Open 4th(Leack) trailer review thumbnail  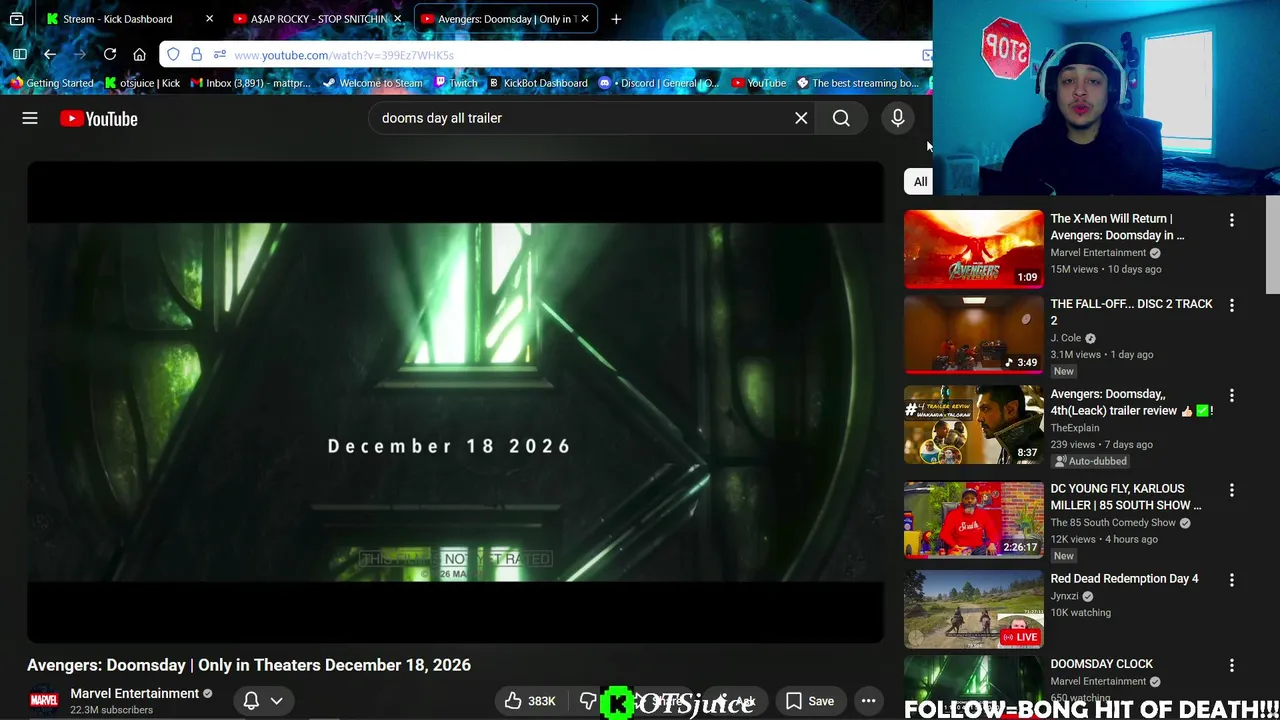tap(974, 425)
